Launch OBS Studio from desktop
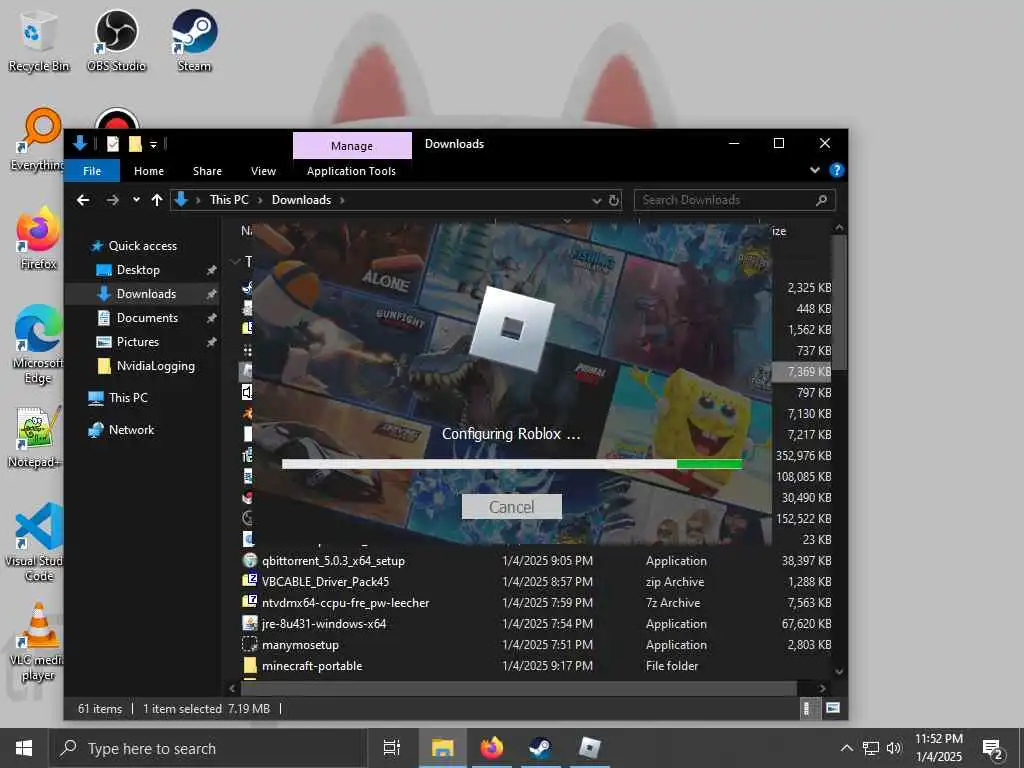Viewport: 1024px width, 768px height. click(116, 40)
